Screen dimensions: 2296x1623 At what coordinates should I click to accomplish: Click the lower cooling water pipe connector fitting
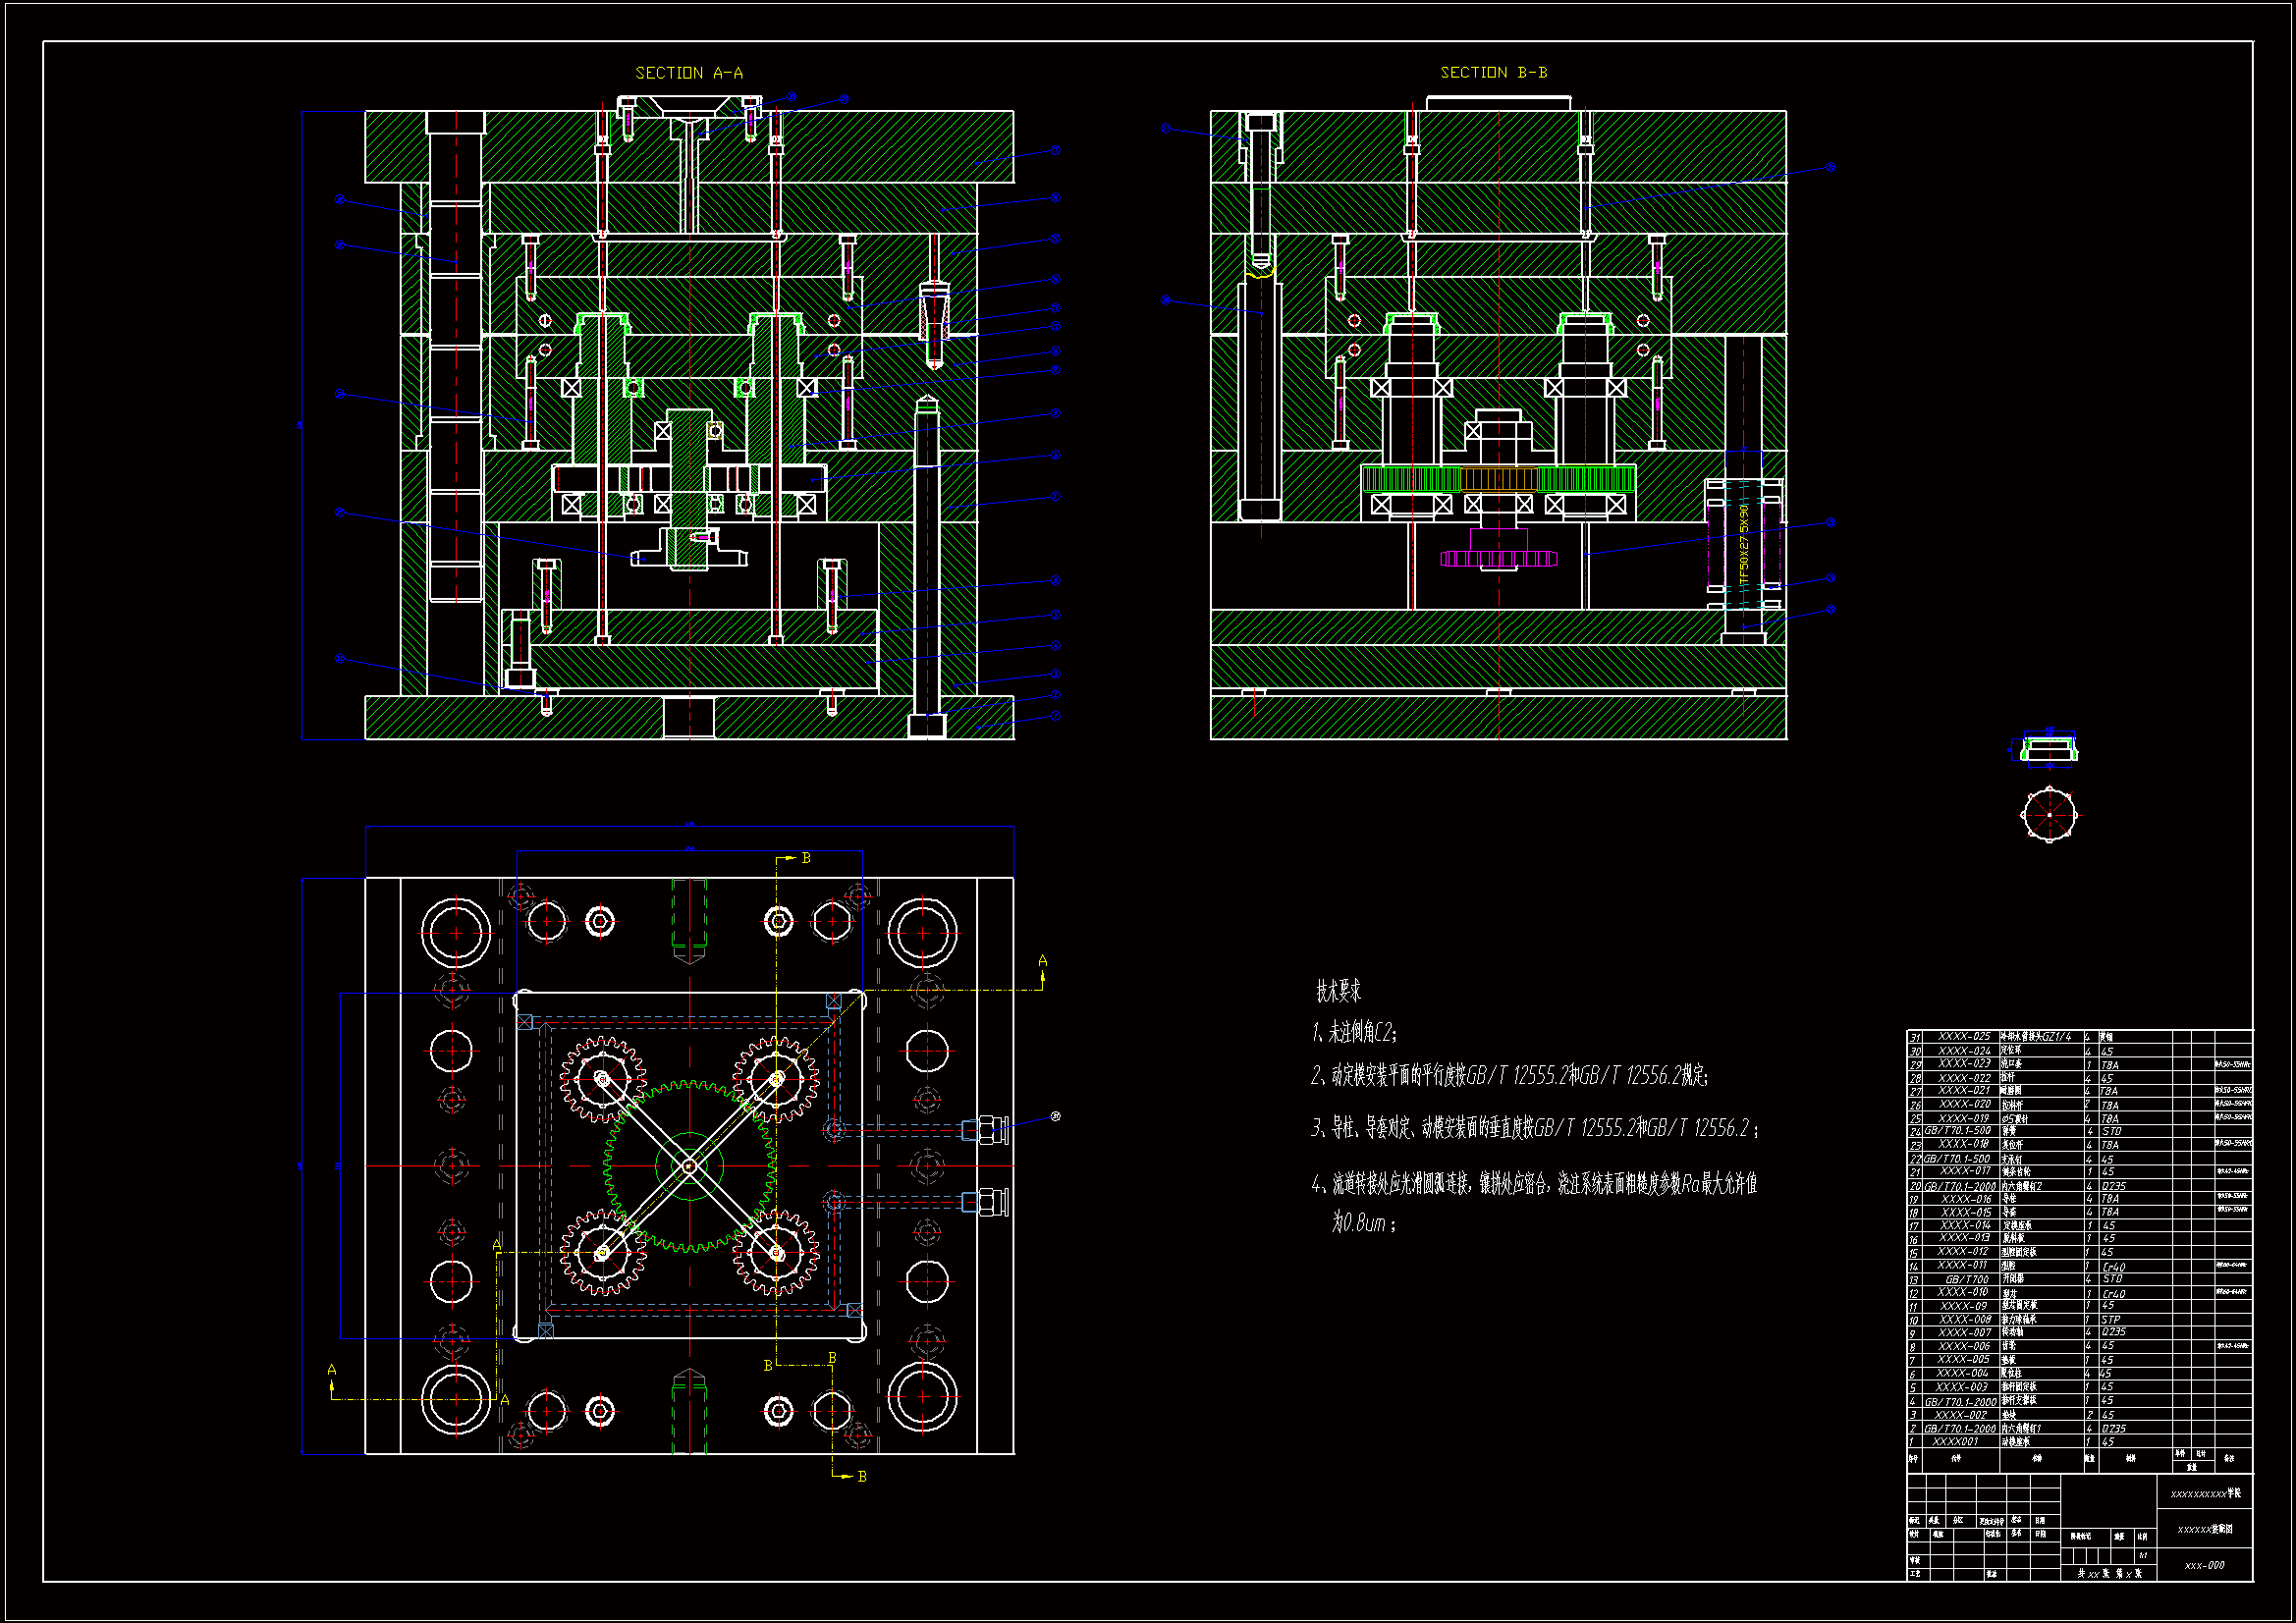989,1201
